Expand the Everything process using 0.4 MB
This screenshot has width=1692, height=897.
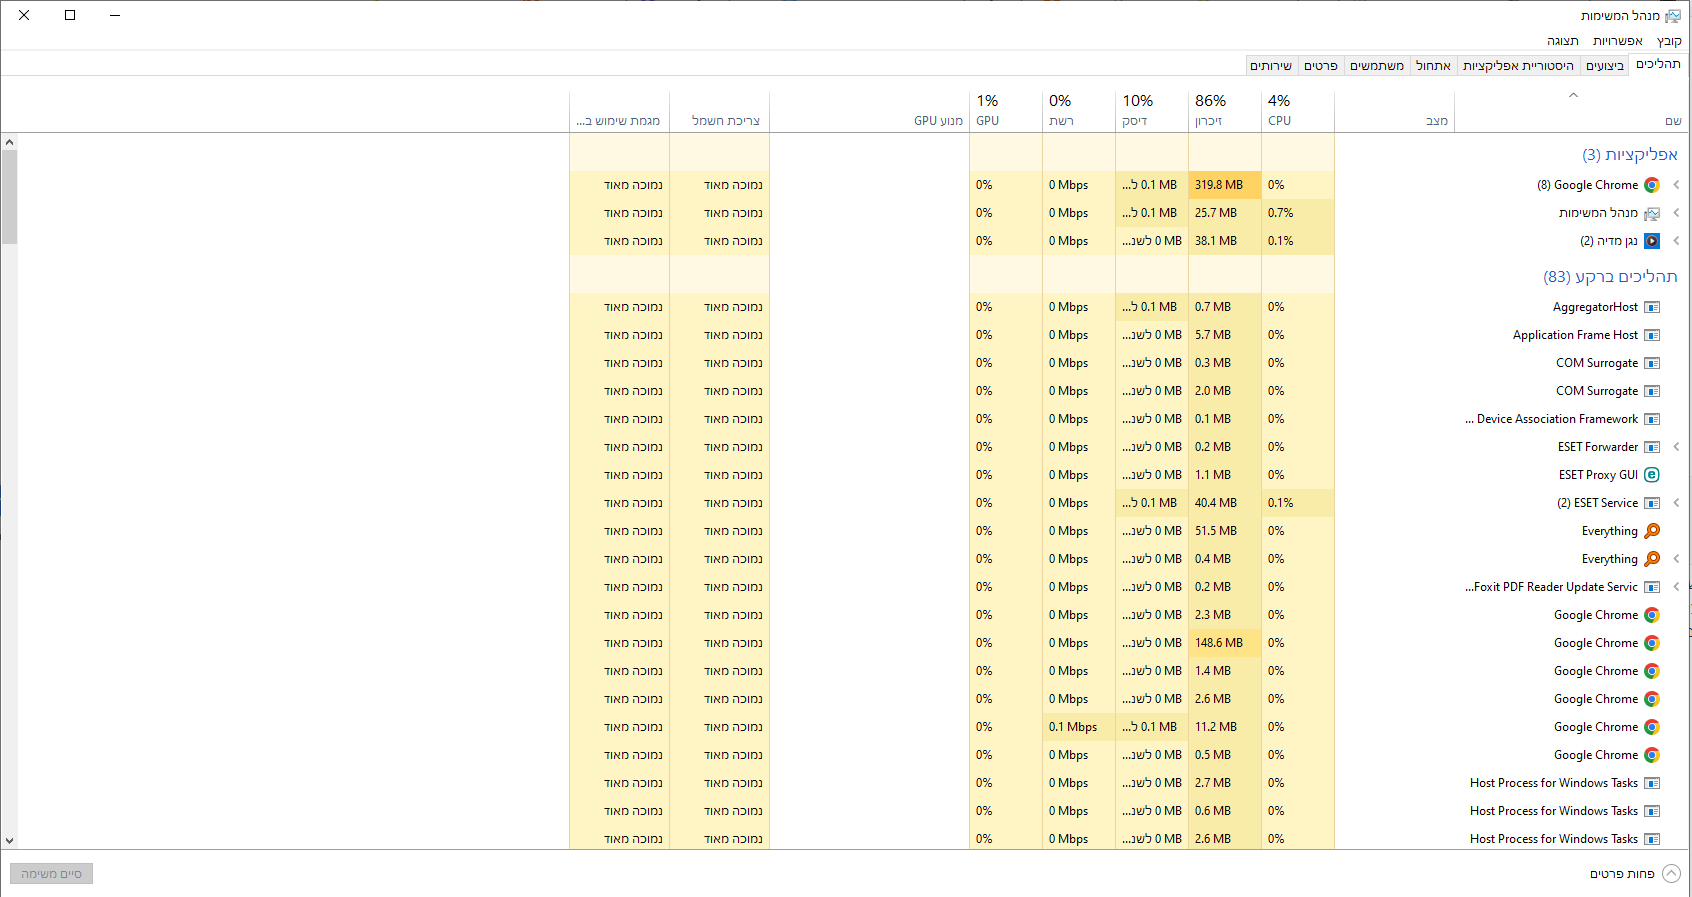coord(1676,559)
